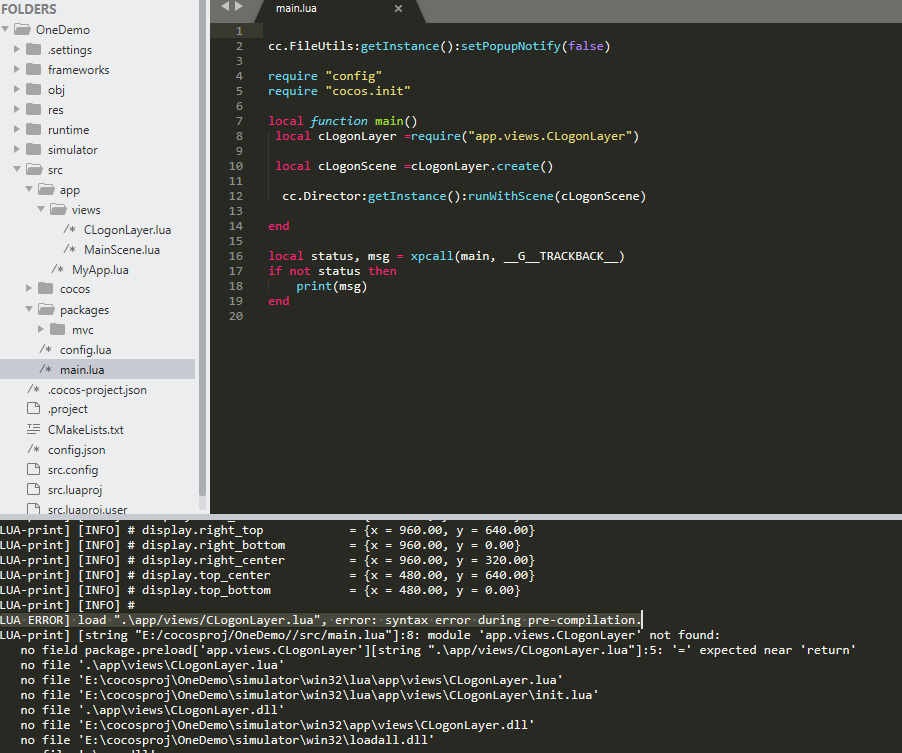Open config.lua under src
The image size is (902, 753).
click(86, 350)
